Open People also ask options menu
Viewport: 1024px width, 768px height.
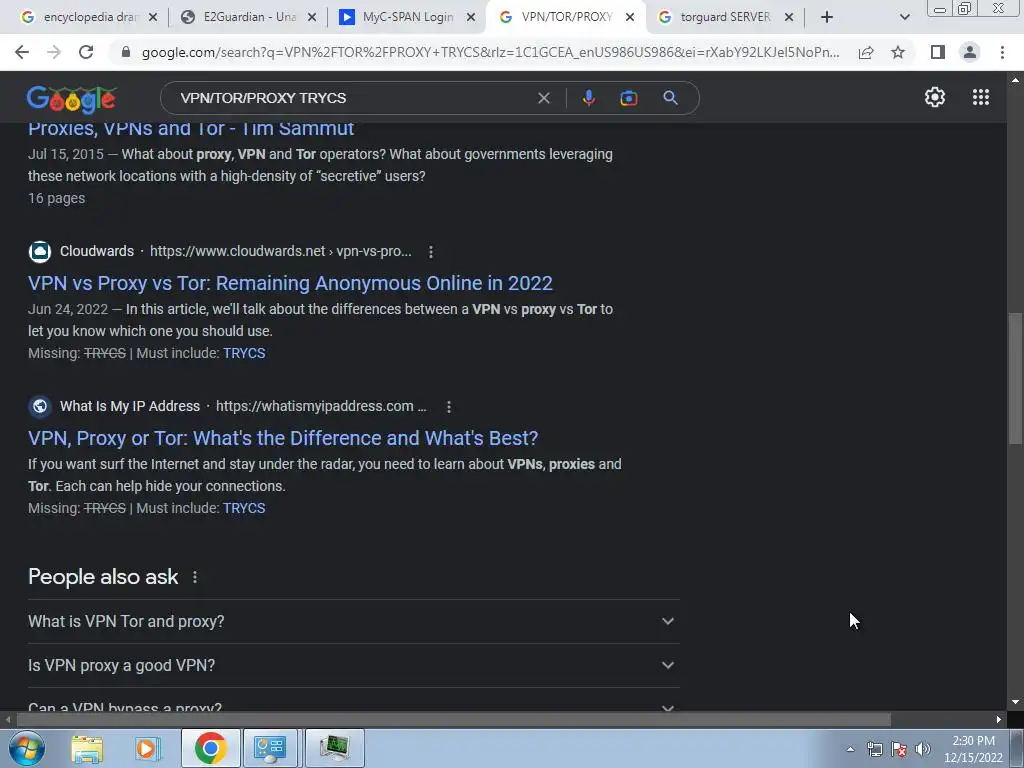[195, 577]
